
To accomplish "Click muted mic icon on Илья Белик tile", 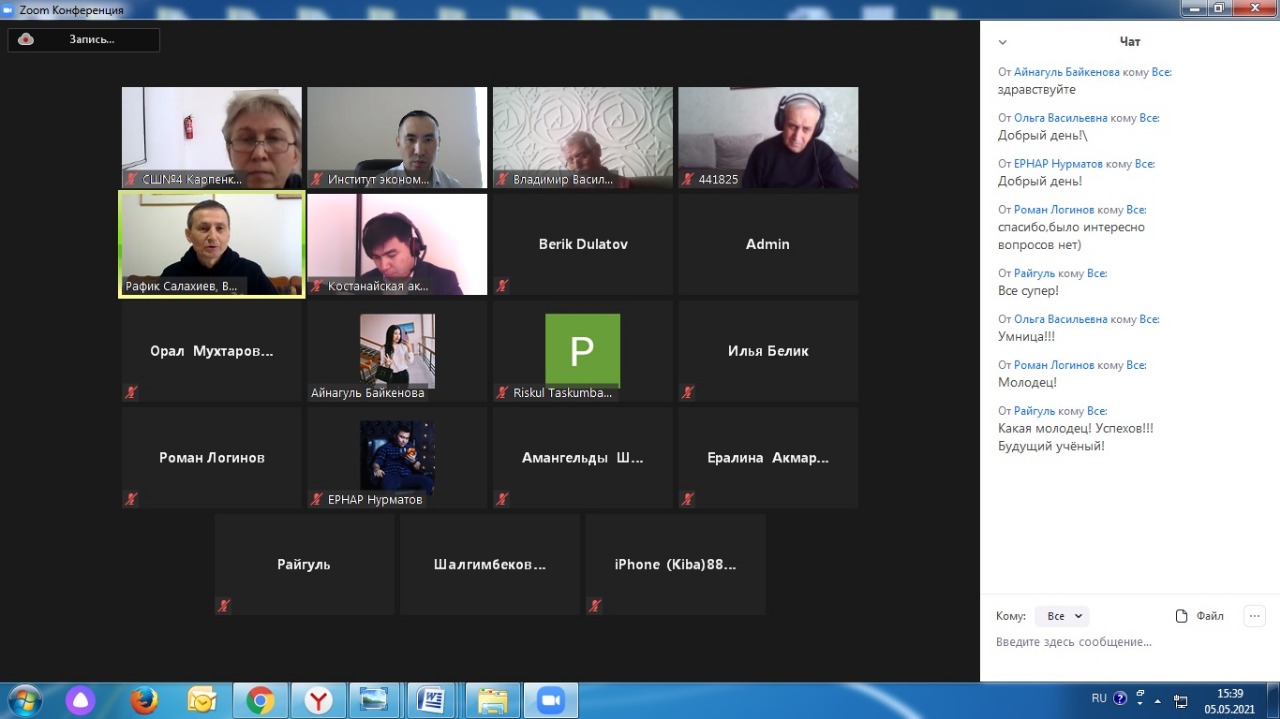I will click(688, 393).
